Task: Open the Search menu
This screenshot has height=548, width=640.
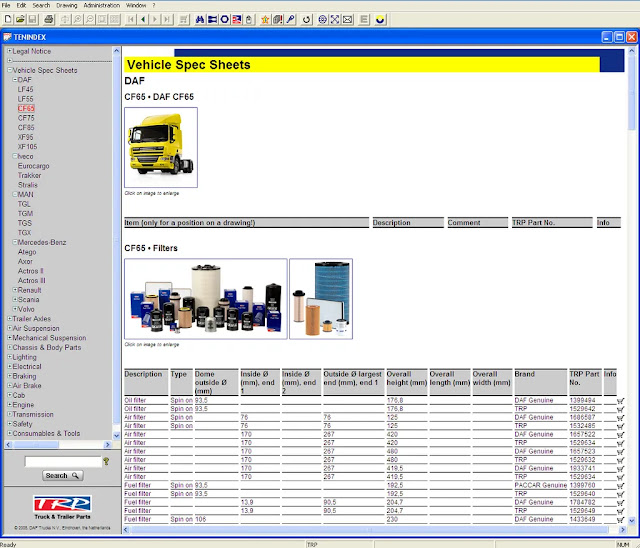Action: pyautogui.click(x=41, y=5)
